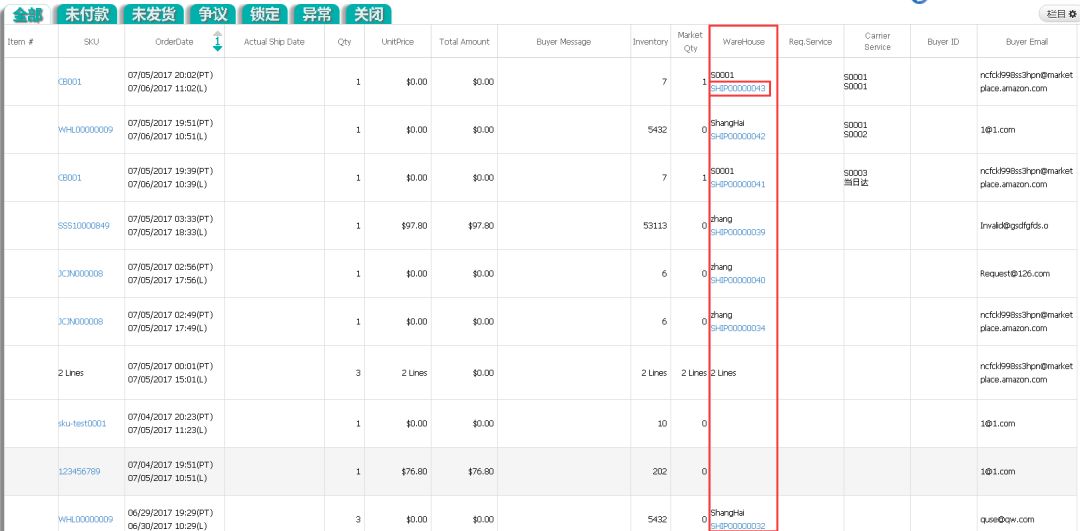Open SKU WHL00000009 in the 06/29/2017 row

click(x=85, y=519)
